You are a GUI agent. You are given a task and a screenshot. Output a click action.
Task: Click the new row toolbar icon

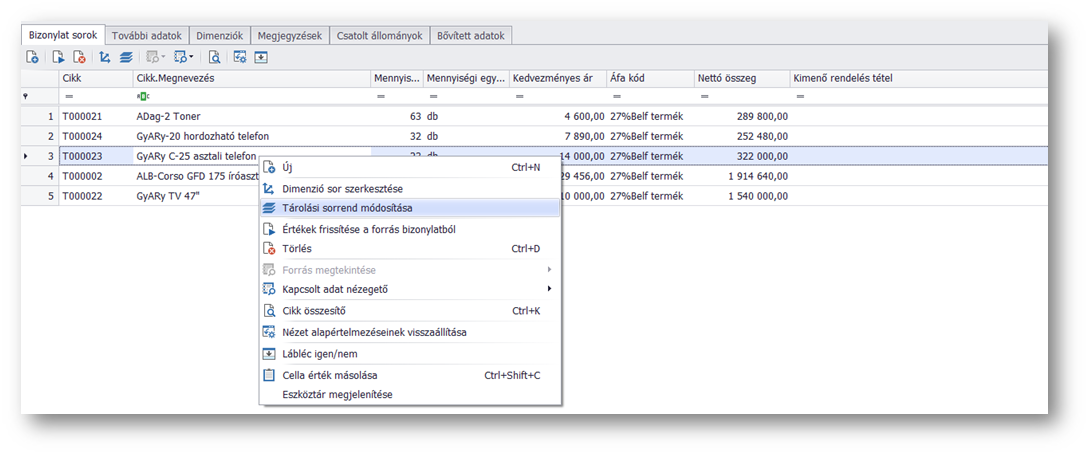pyautogui.click(x=32, y=58)
